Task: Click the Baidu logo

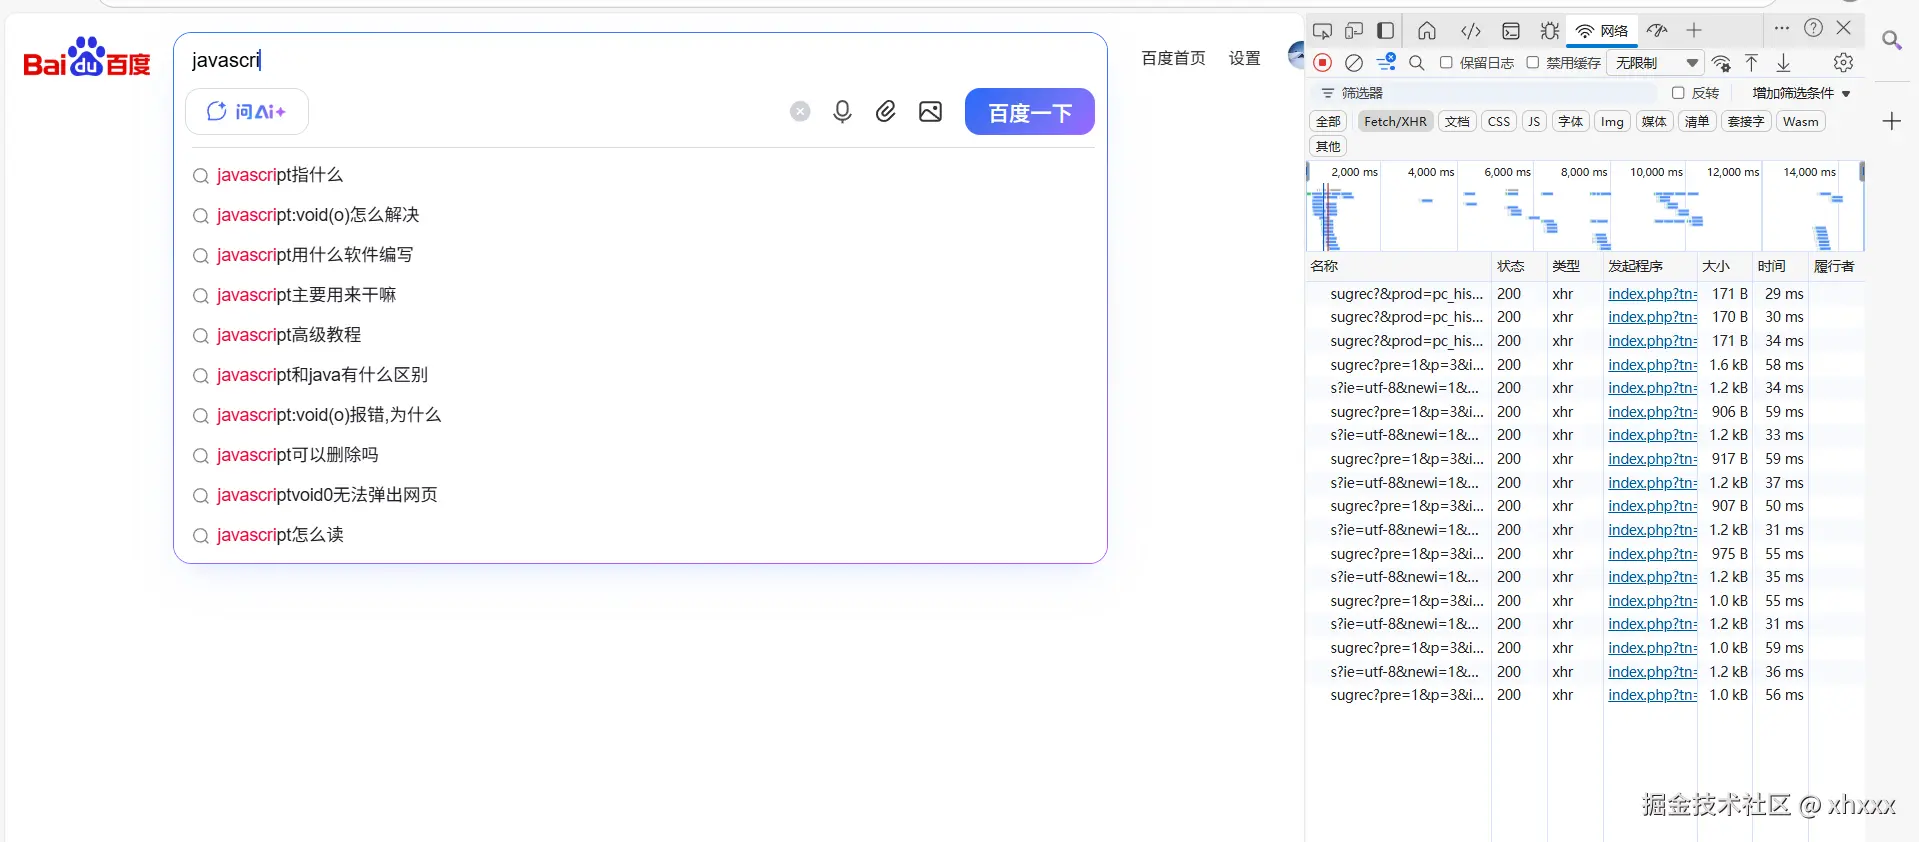Action: [x=87, y=58]
